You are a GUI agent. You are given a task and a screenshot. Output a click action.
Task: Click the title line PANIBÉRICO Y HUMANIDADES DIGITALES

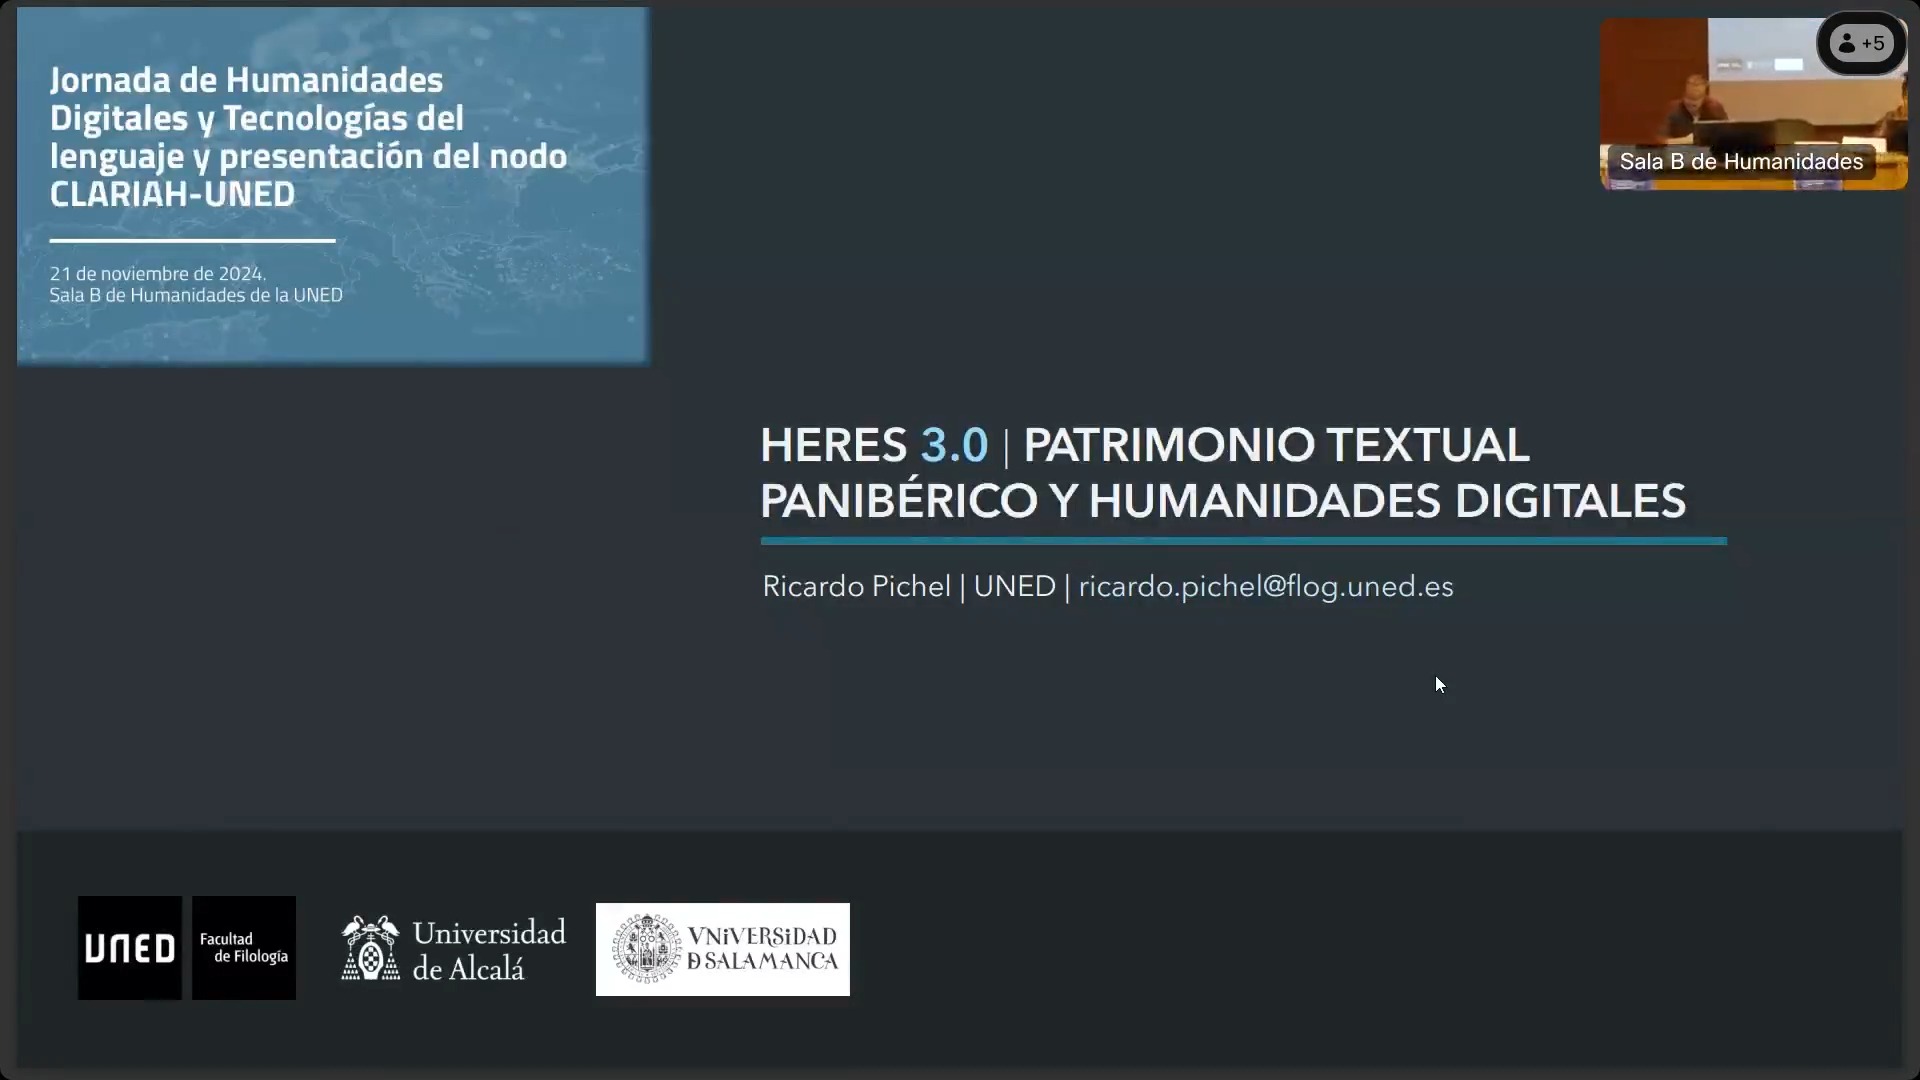1223,501
